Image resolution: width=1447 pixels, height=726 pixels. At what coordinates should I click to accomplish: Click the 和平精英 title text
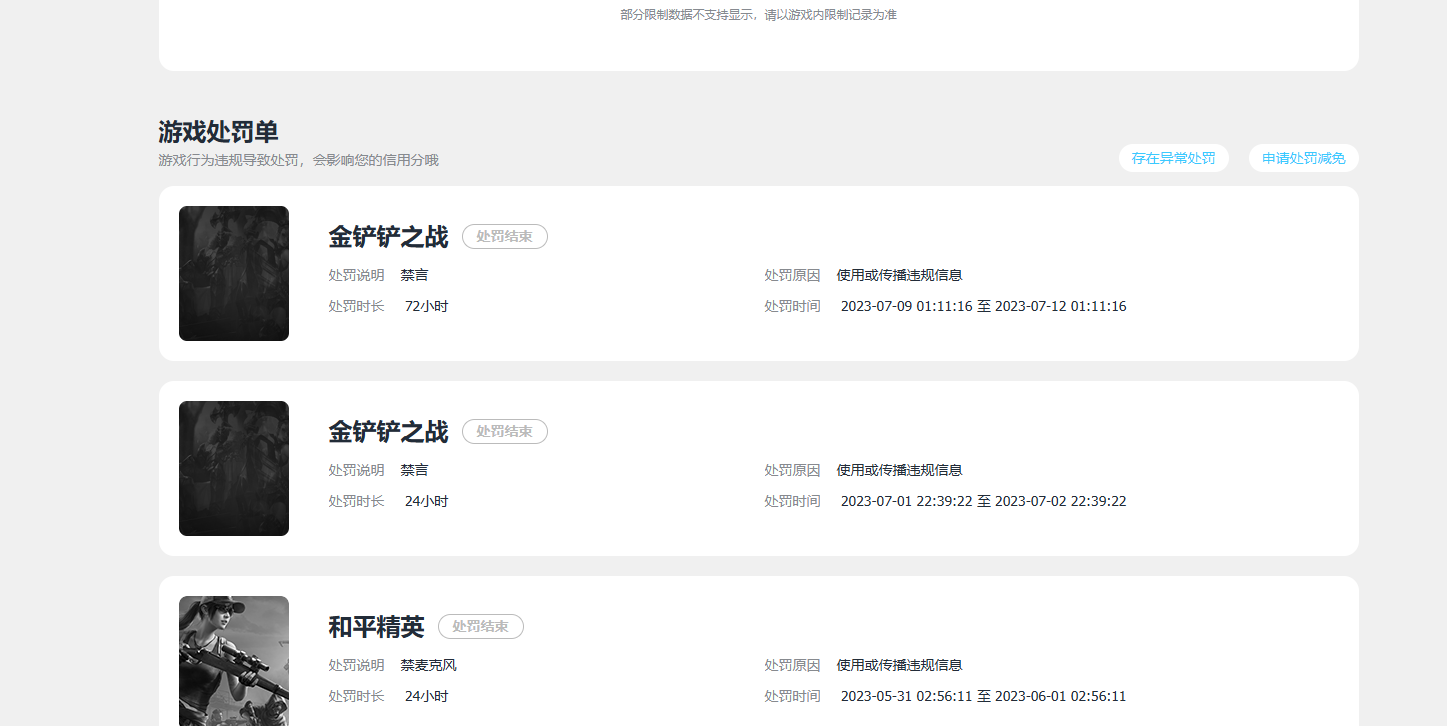376,627
